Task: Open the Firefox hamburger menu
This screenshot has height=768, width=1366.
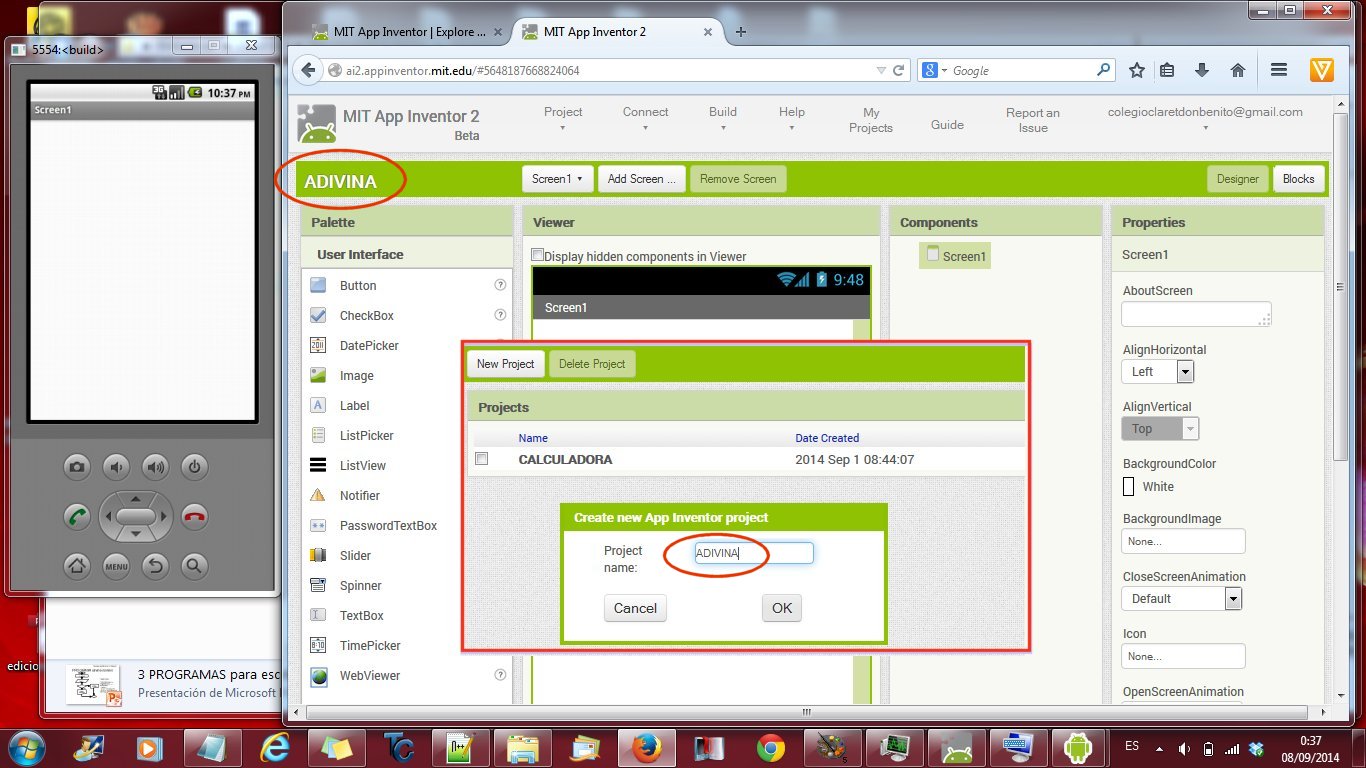Action: [x=1278, y=70]
